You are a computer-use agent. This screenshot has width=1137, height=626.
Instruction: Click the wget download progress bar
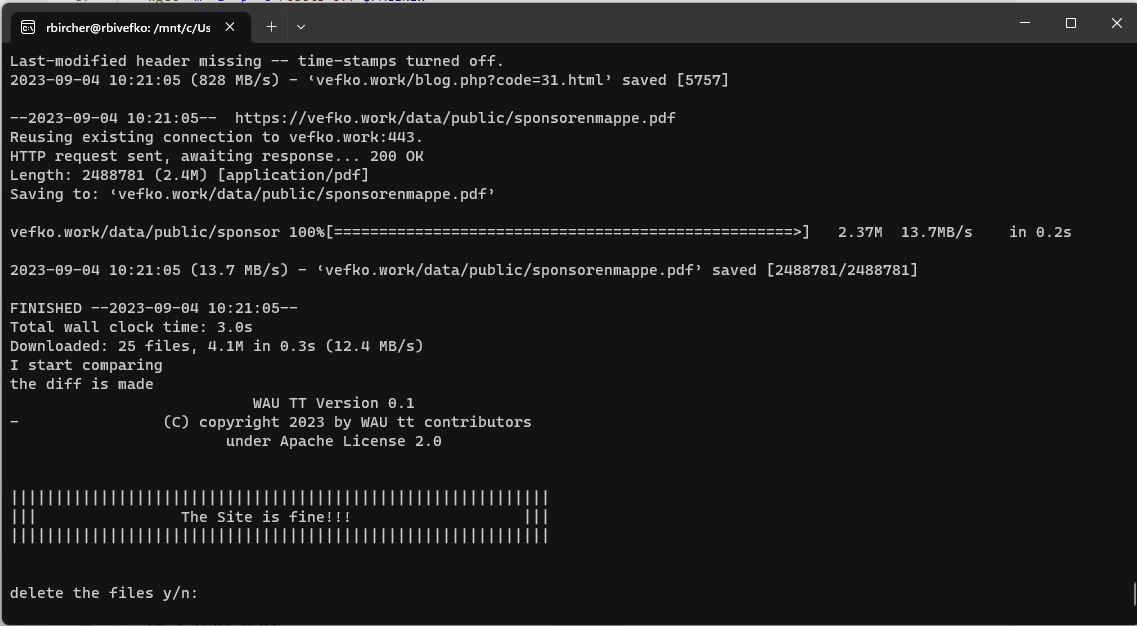tap(567, 232)
